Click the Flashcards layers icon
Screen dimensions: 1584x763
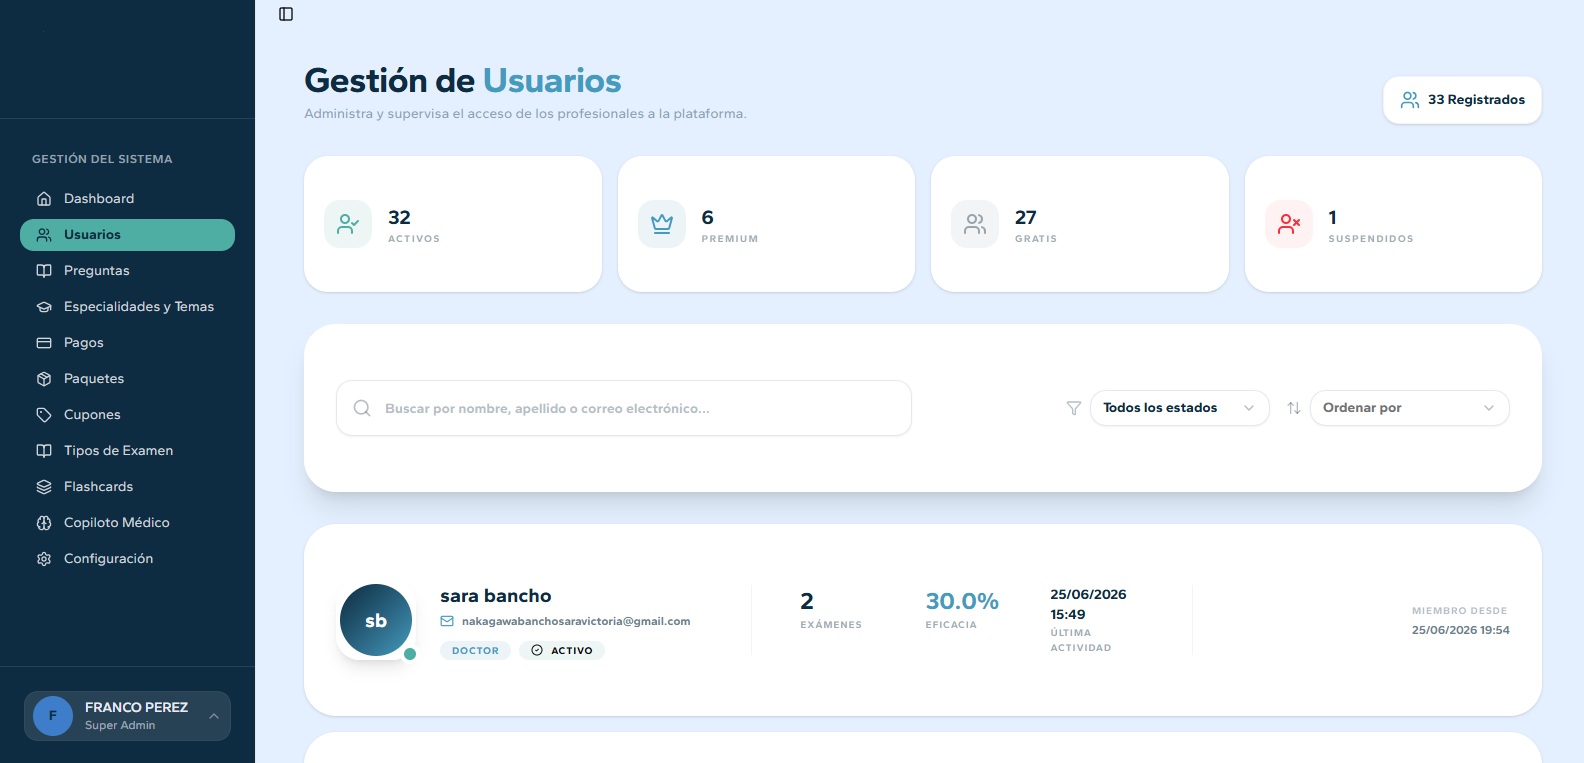pyautogui.click(x=44, y=487)
